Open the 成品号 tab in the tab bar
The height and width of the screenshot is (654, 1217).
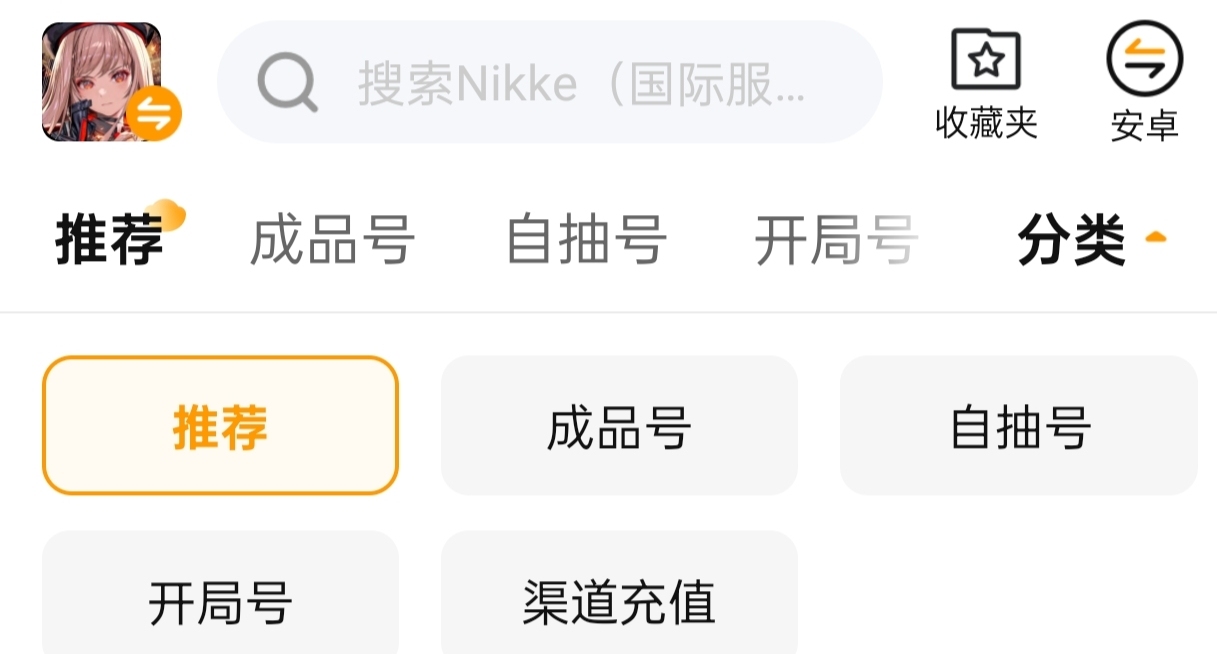coord(332,241)
